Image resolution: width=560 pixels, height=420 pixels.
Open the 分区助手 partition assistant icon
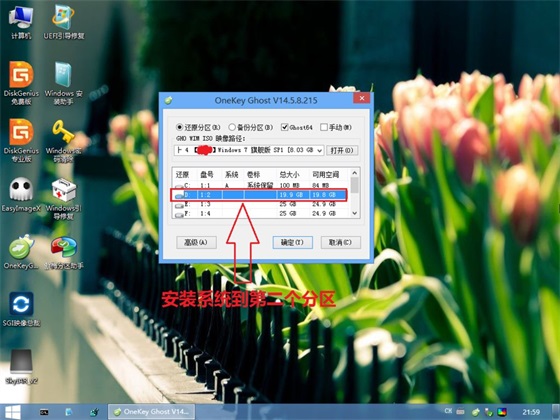(64, 252)
